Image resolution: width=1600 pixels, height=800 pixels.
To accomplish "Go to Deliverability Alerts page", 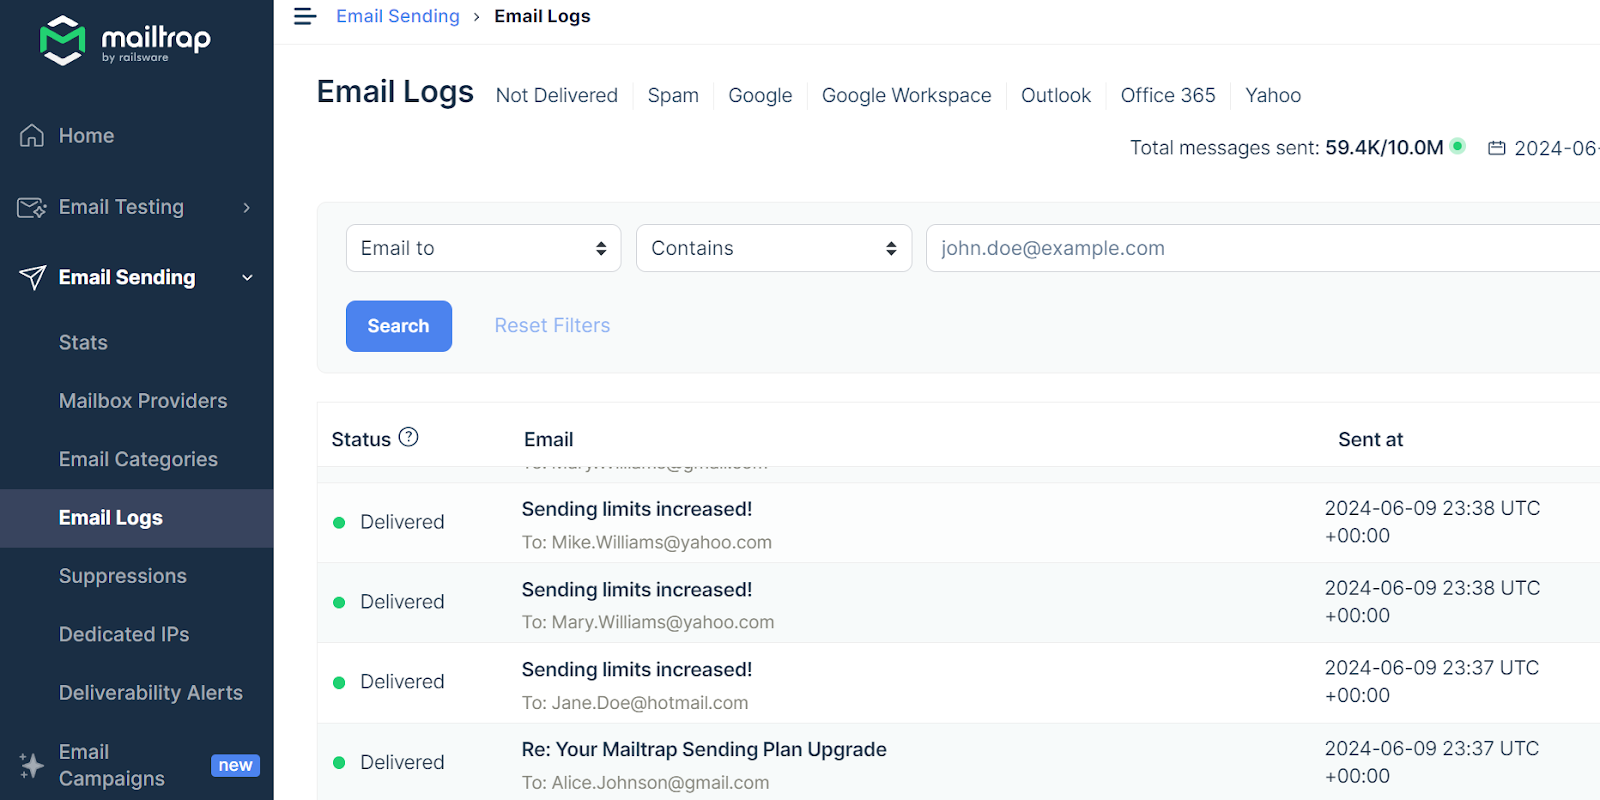I will click(x=151, y=693).
